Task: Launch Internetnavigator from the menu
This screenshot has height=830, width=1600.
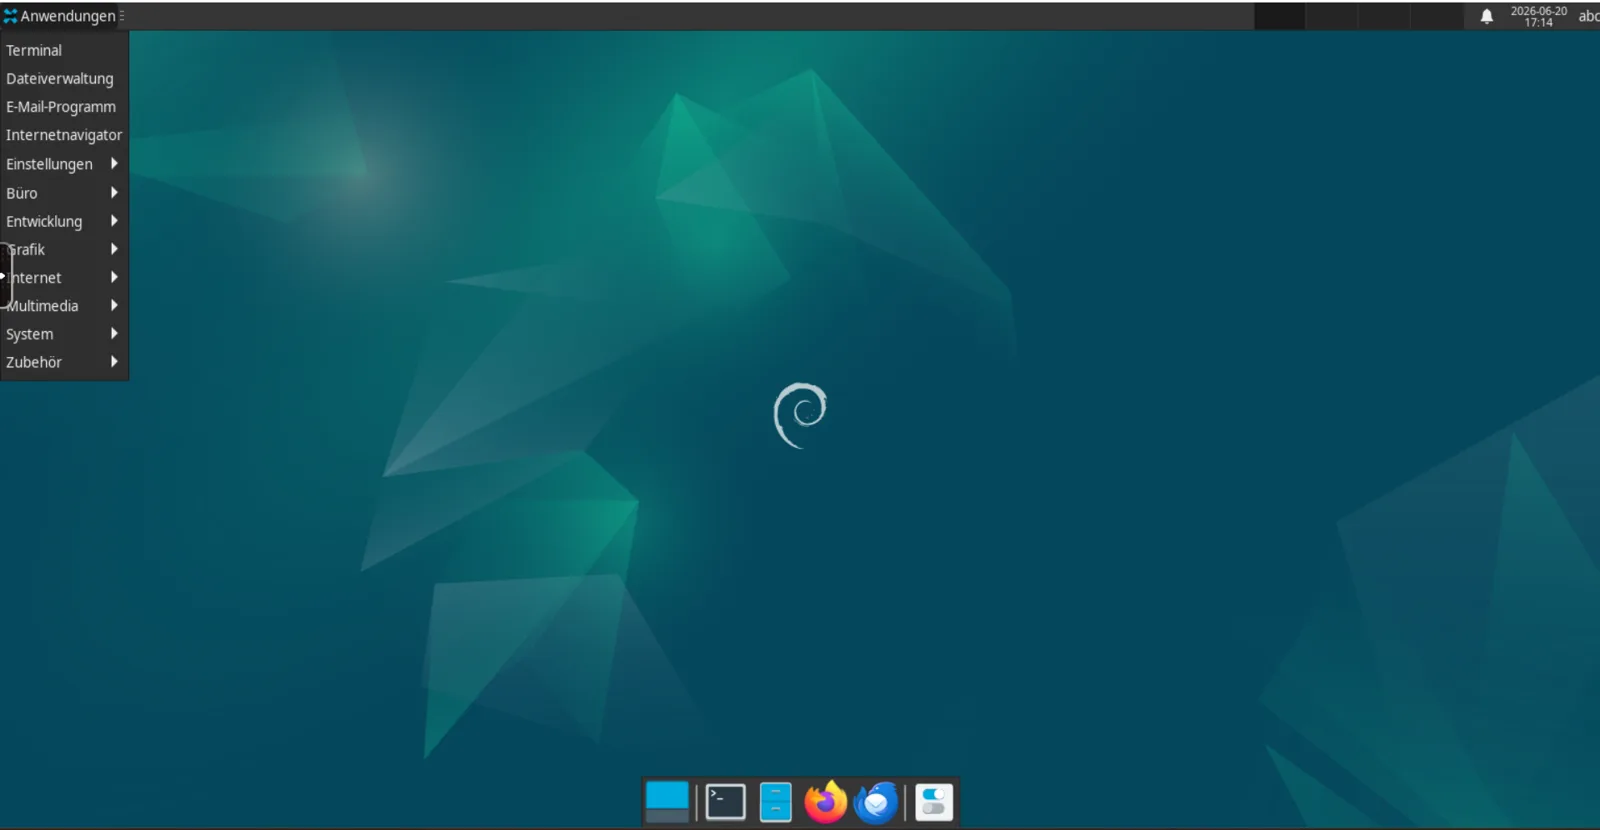Action: pyautogui.click(x=64, y=135)
